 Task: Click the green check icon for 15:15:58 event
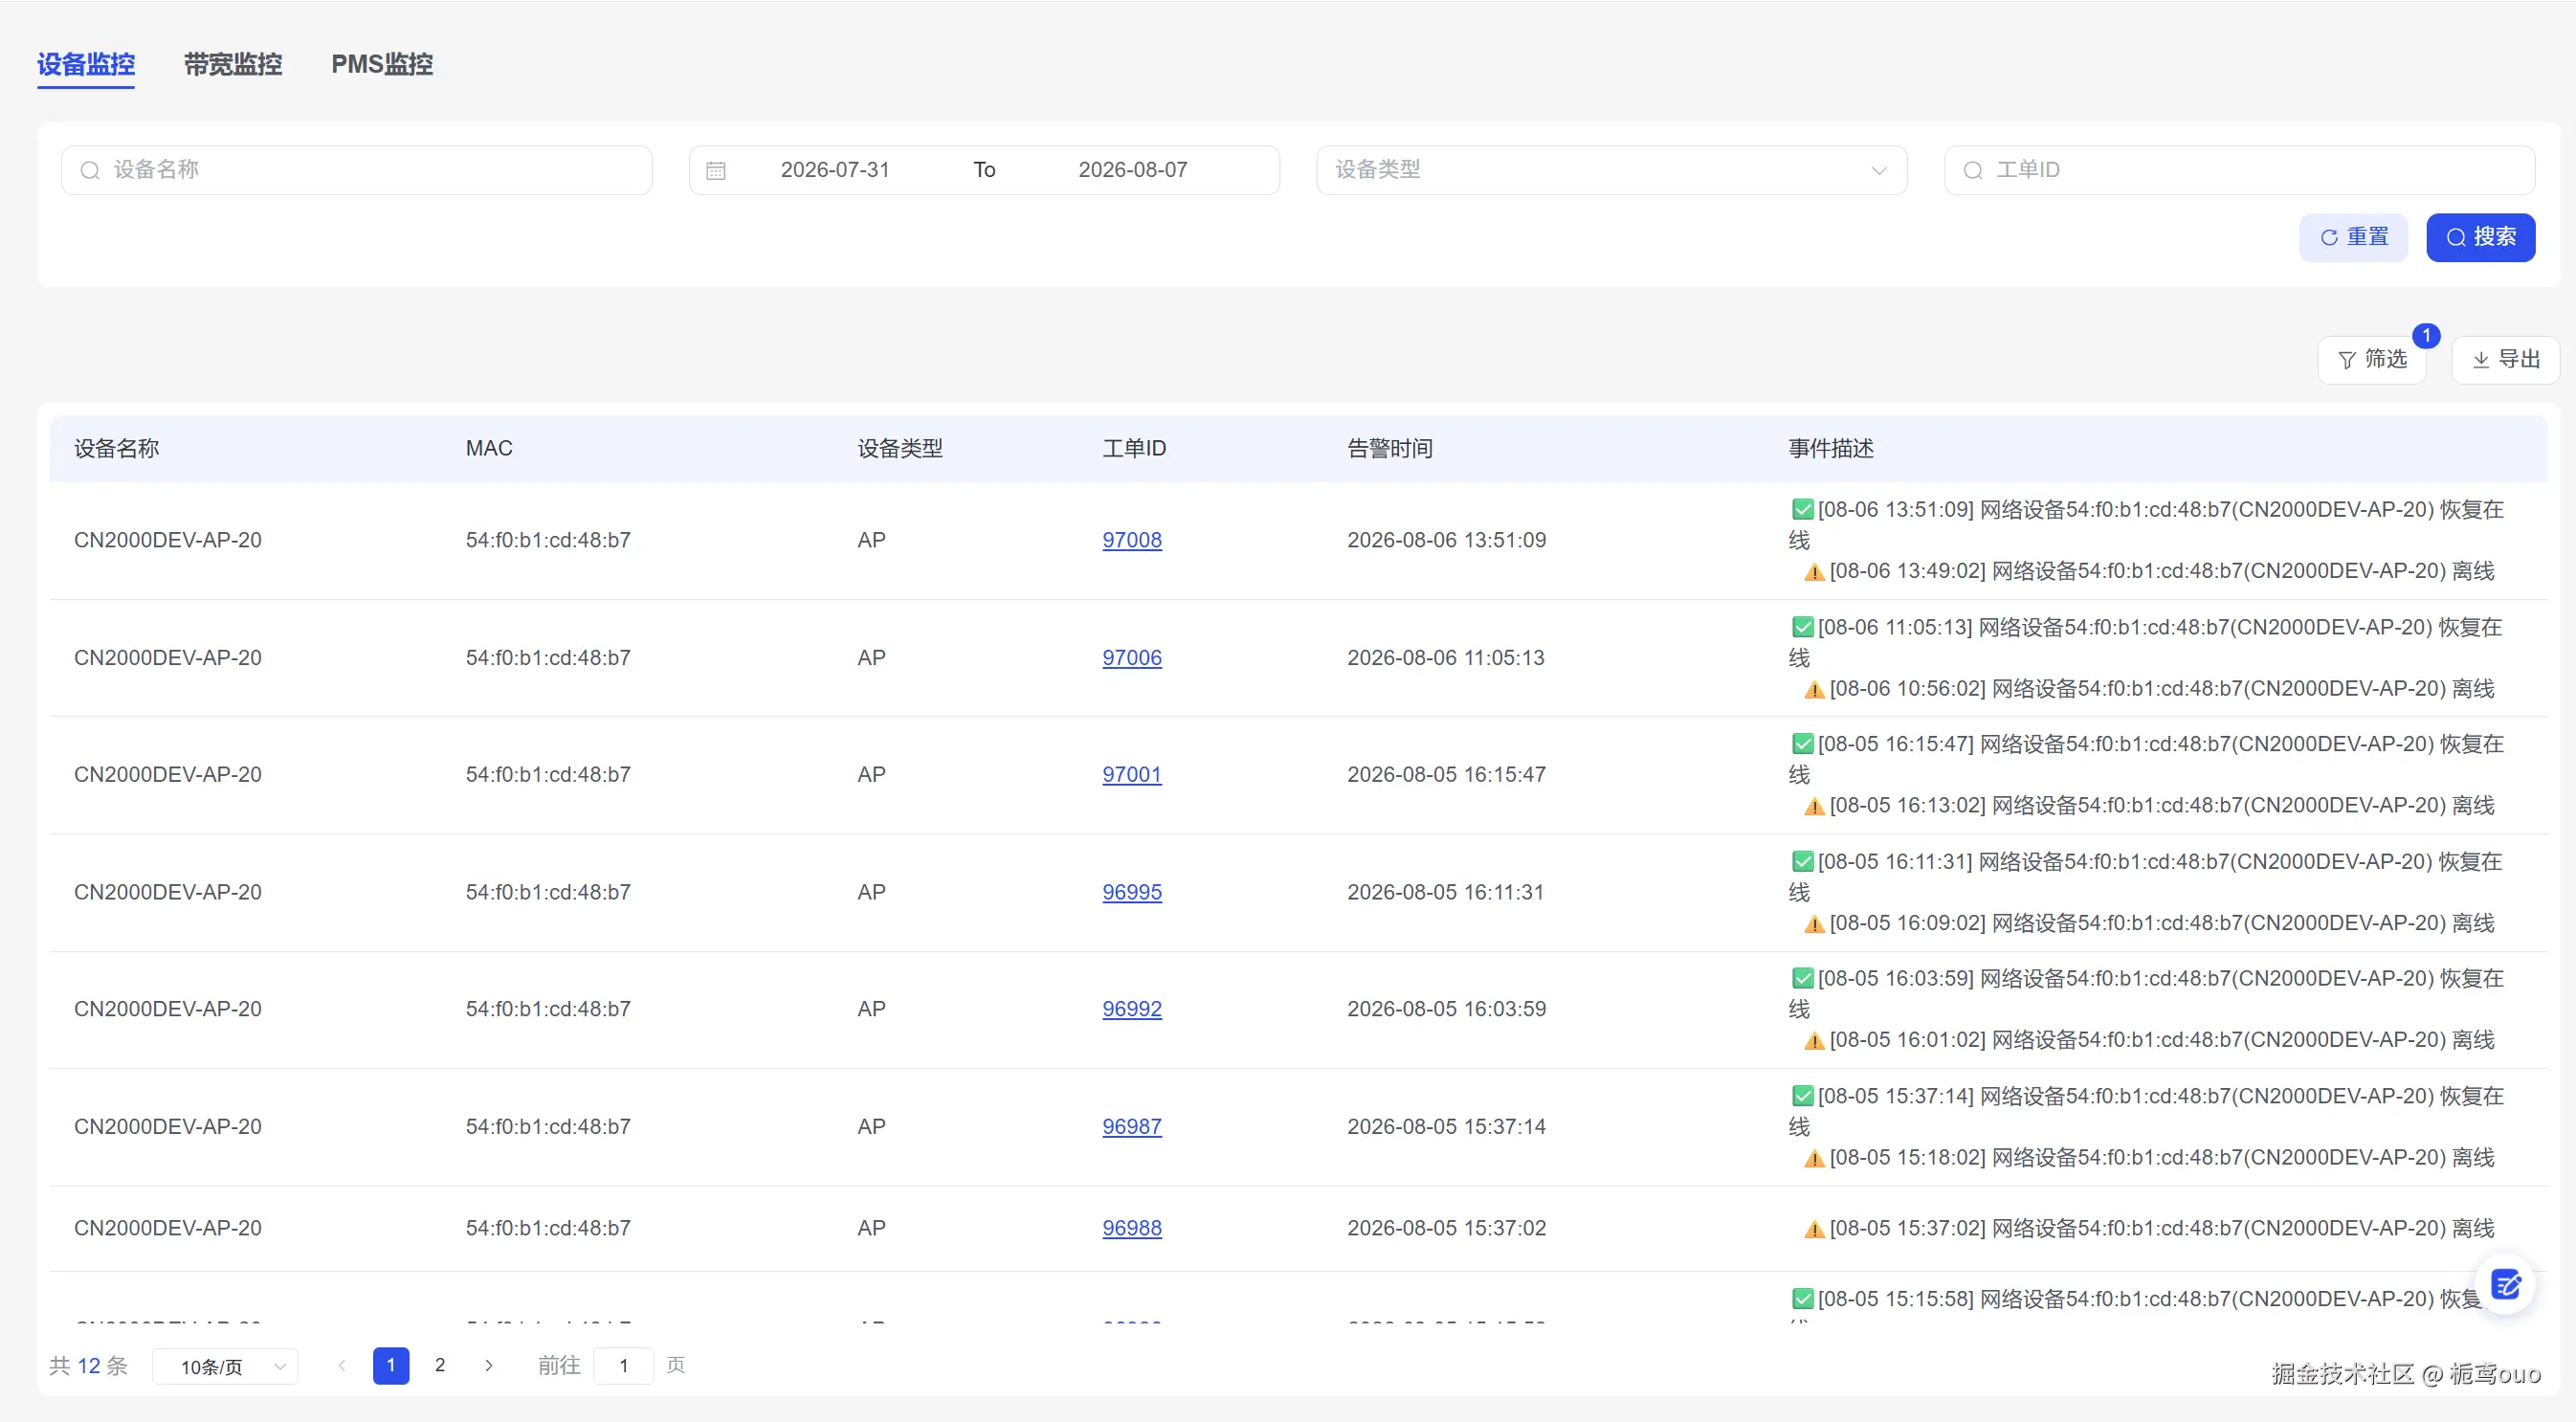tap(1802, 1299)
